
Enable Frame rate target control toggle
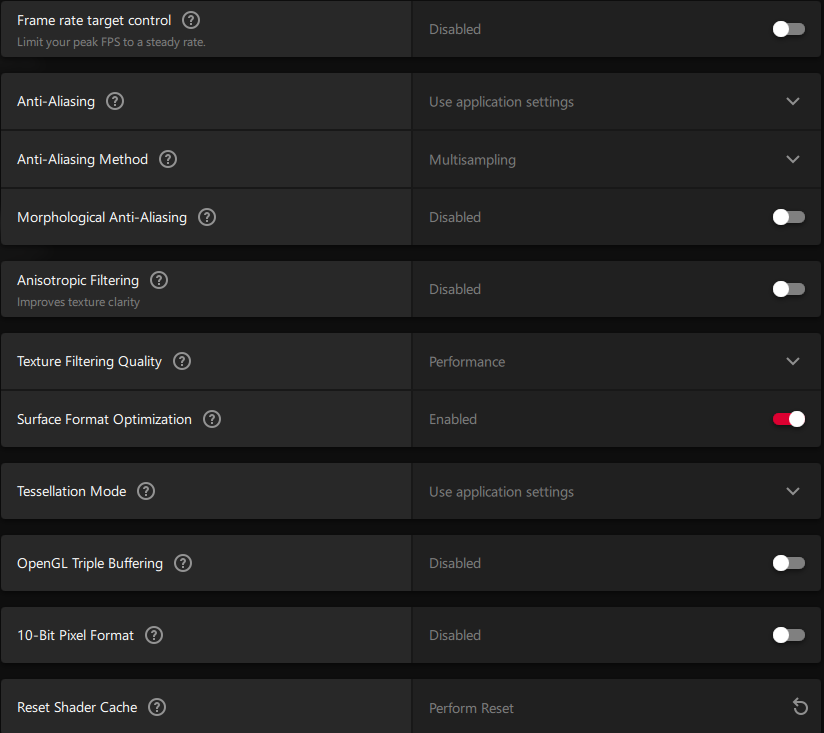(x=788, y=29)
